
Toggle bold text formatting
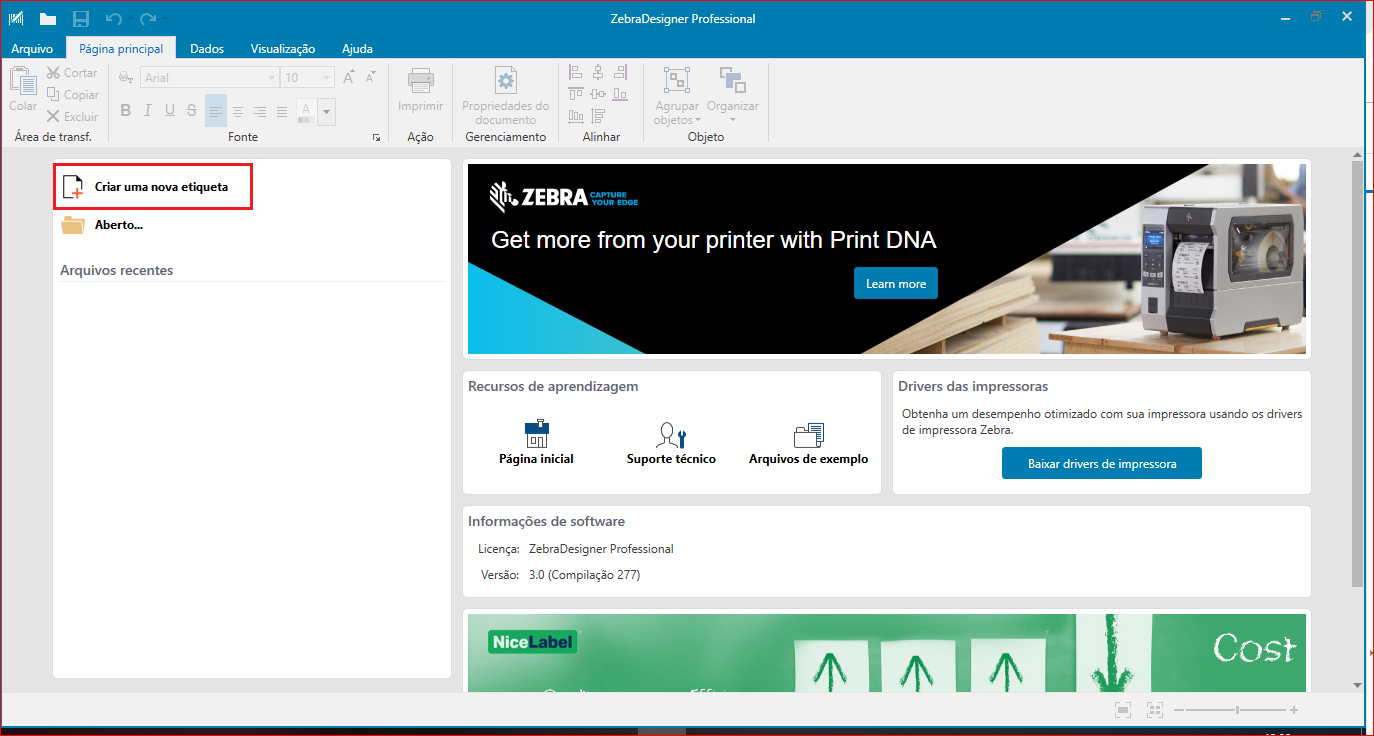[126, 111]
